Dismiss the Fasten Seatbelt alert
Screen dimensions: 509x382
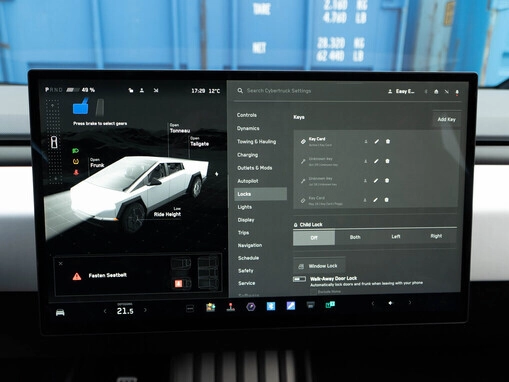[61, 264]
